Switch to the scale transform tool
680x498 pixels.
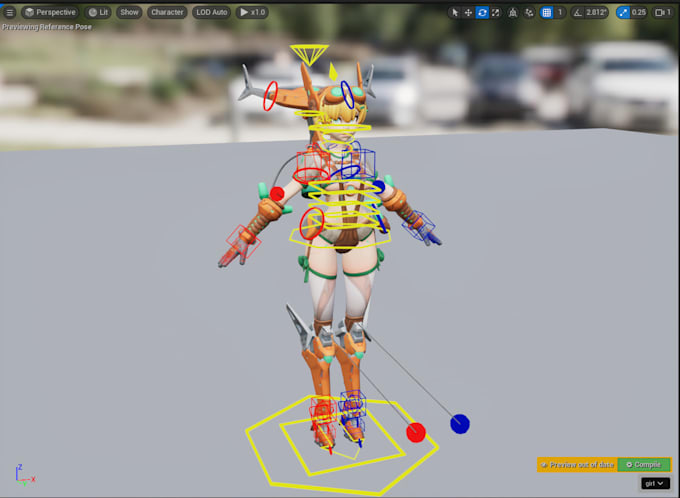[x=495, y=13]
